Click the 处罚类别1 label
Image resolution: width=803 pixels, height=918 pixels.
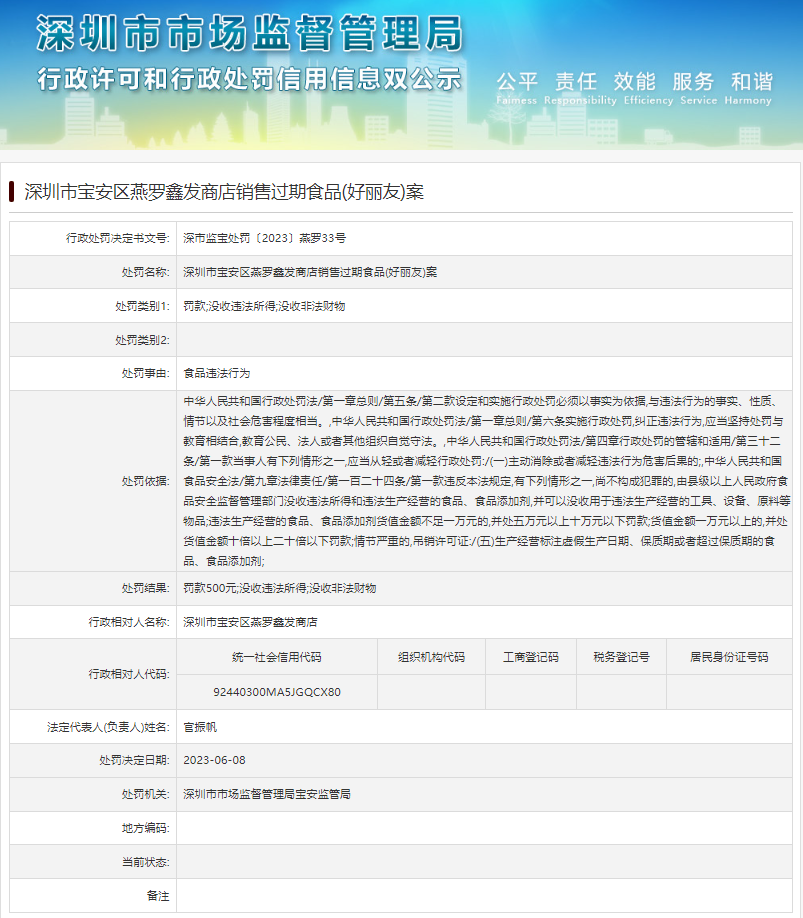[x=142, y=306]
